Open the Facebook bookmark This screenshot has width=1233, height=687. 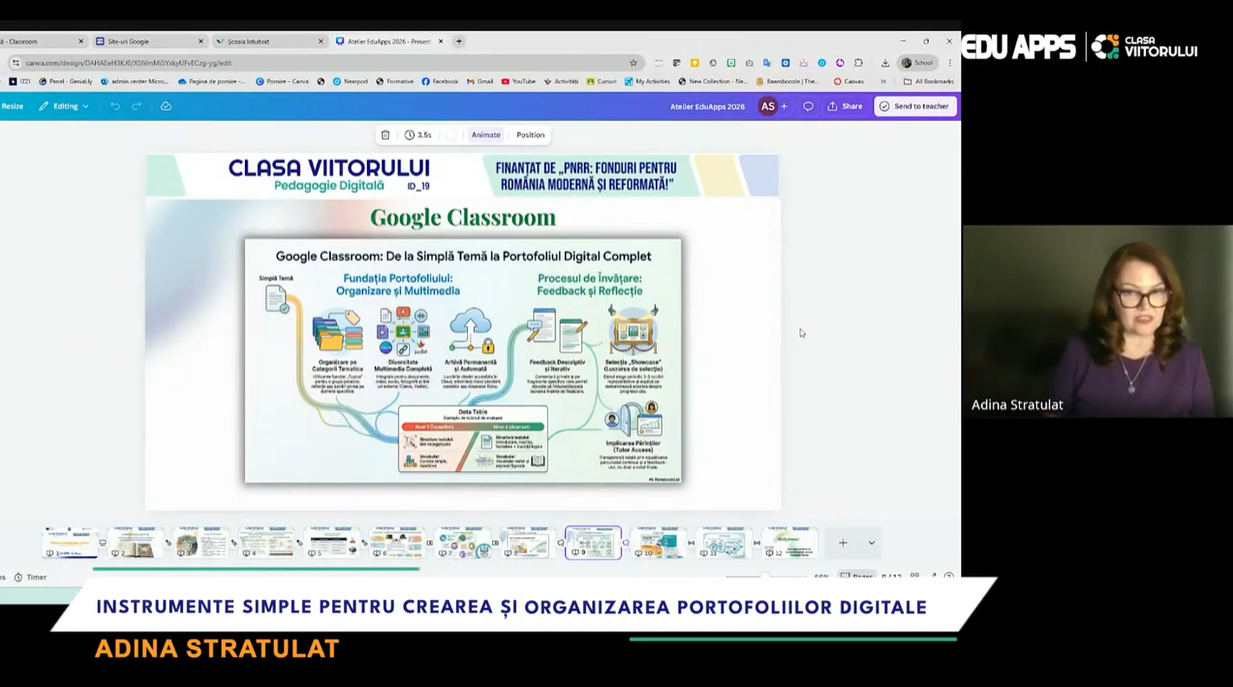click(x=440, y=82)
